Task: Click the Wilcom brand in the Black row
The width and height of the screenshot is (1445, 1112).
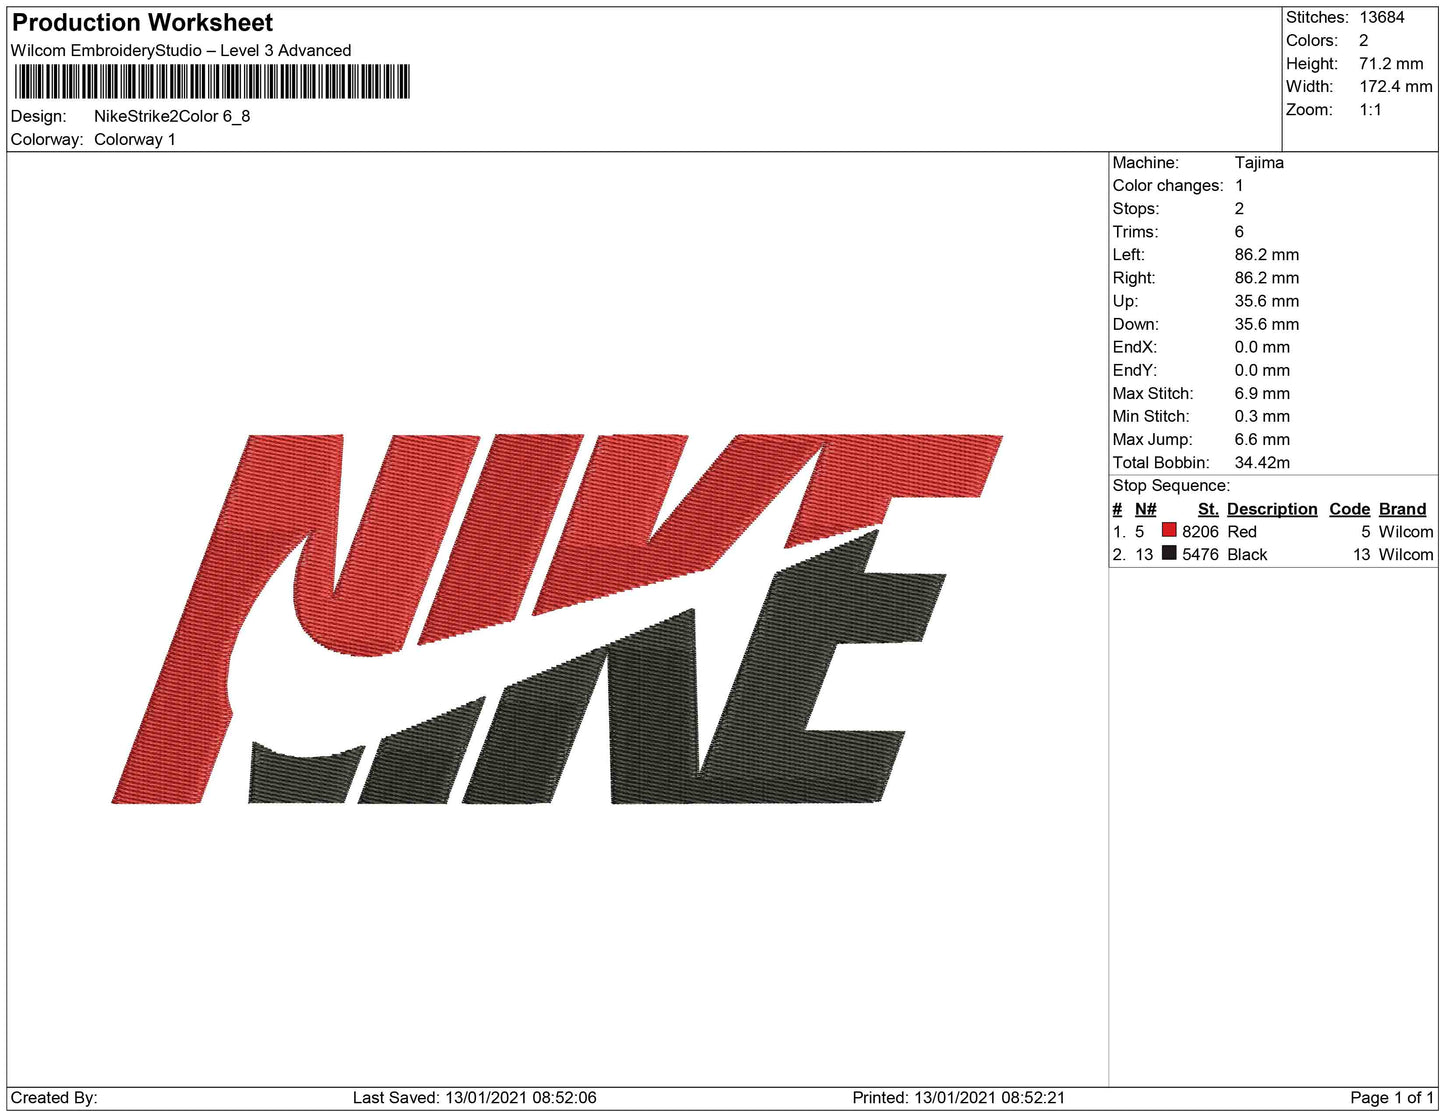Action: pos(1405,554)
